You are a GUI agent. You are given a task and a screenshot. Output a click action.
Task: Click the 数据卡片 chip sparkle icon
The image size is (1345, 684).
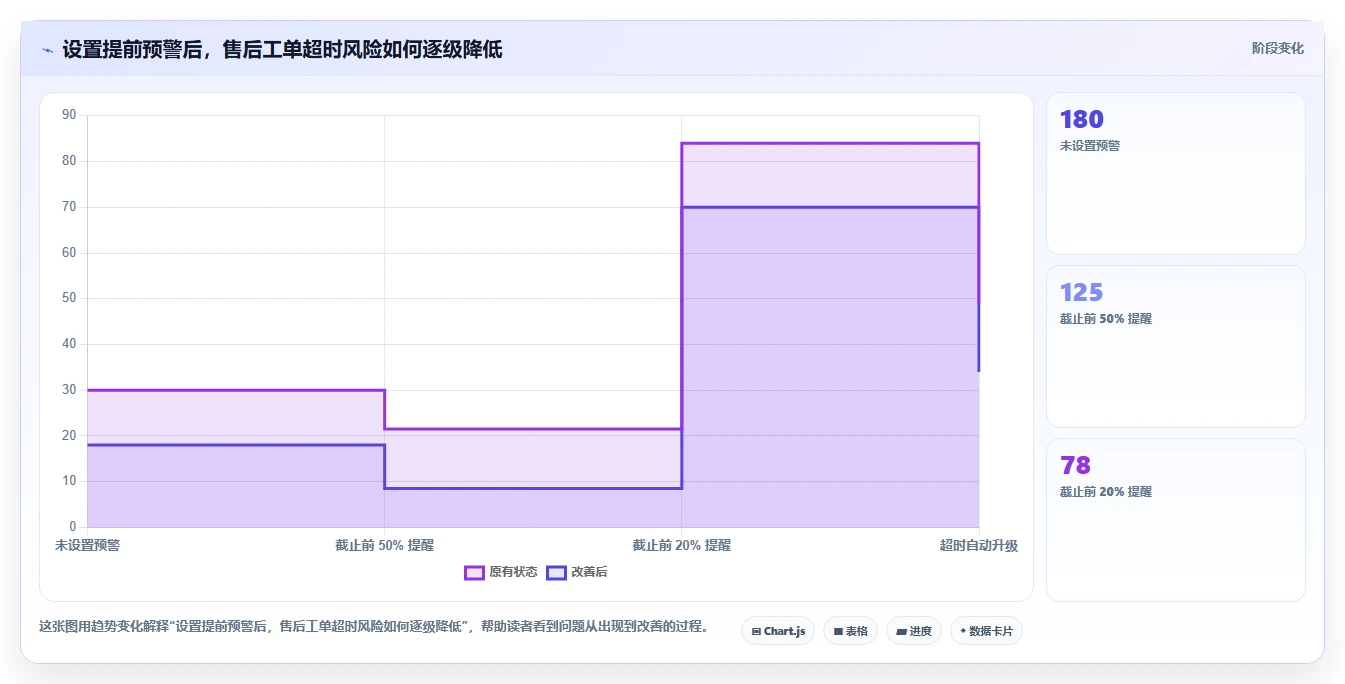963,631
